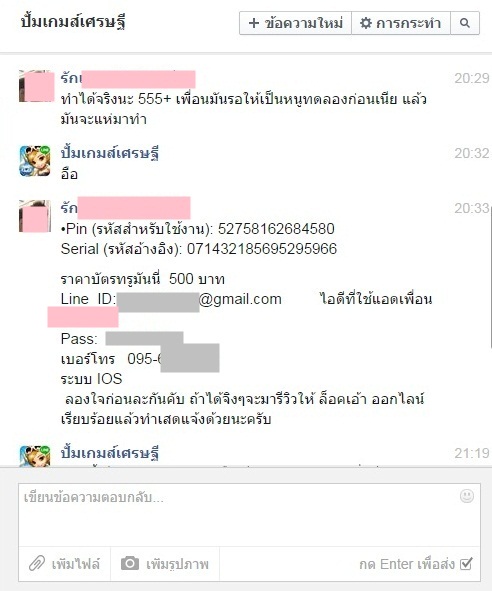Click the paperclip เพิ่มไฟล์ icon

37,564
